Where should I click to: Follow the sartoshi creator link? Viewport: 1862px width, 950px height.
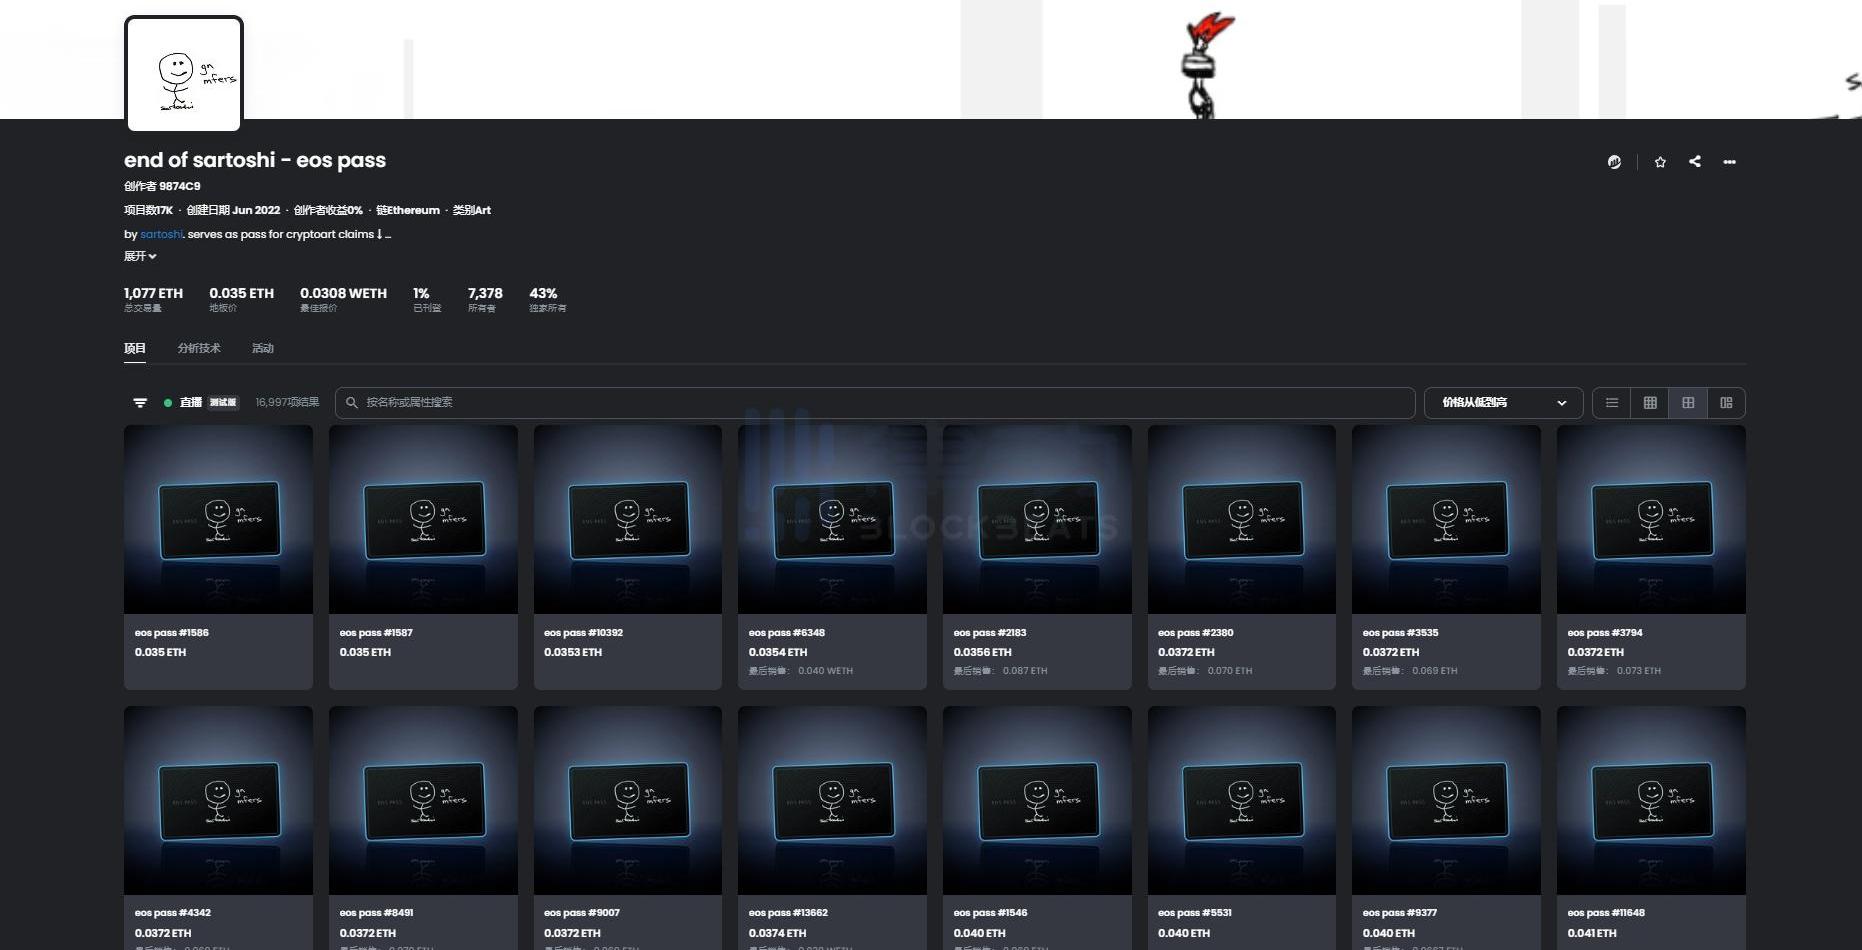tap(161, 235)
